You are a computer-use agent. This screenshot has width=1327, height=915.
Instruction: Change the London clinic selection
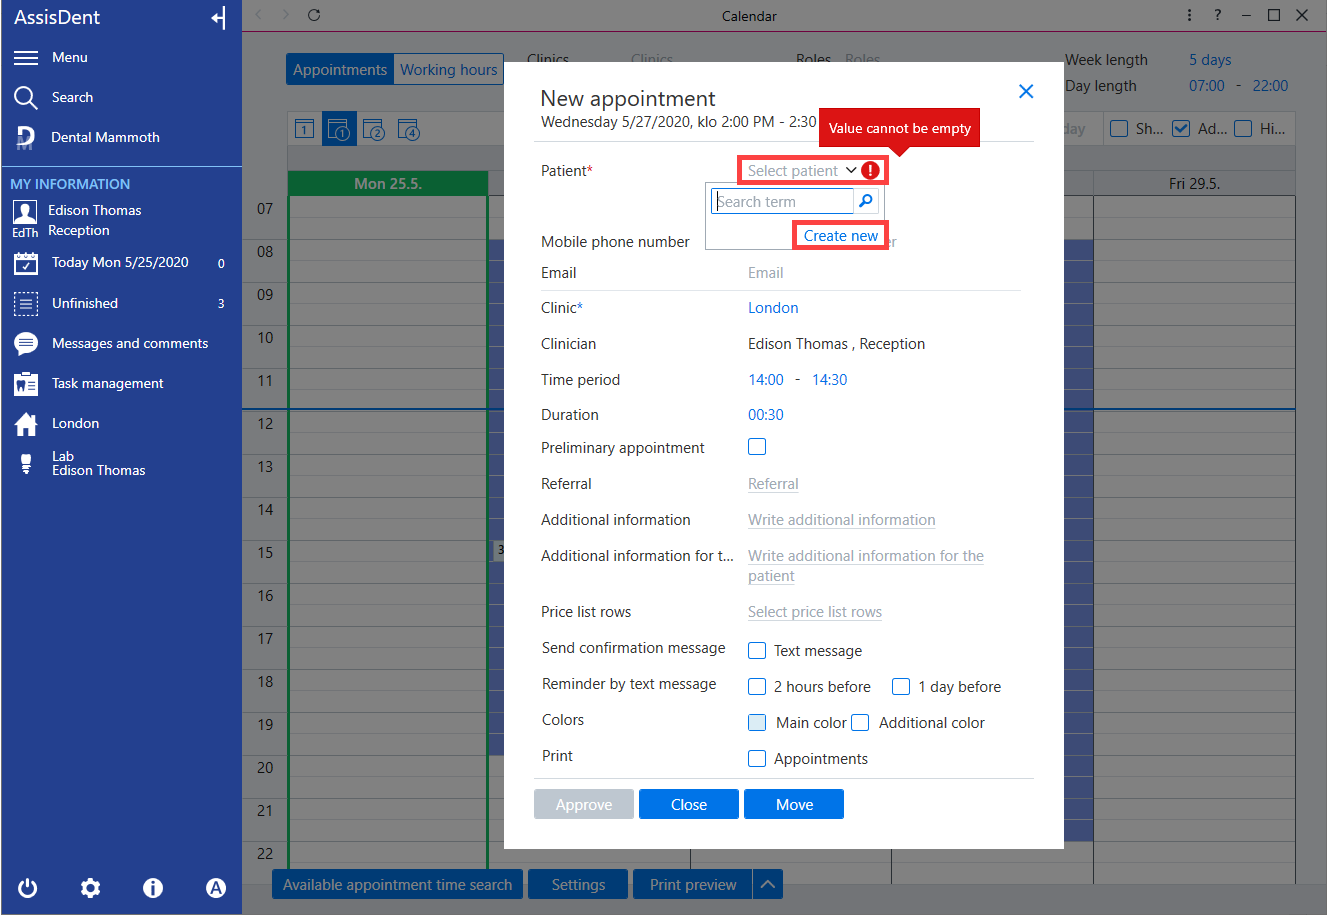[773, 308]
